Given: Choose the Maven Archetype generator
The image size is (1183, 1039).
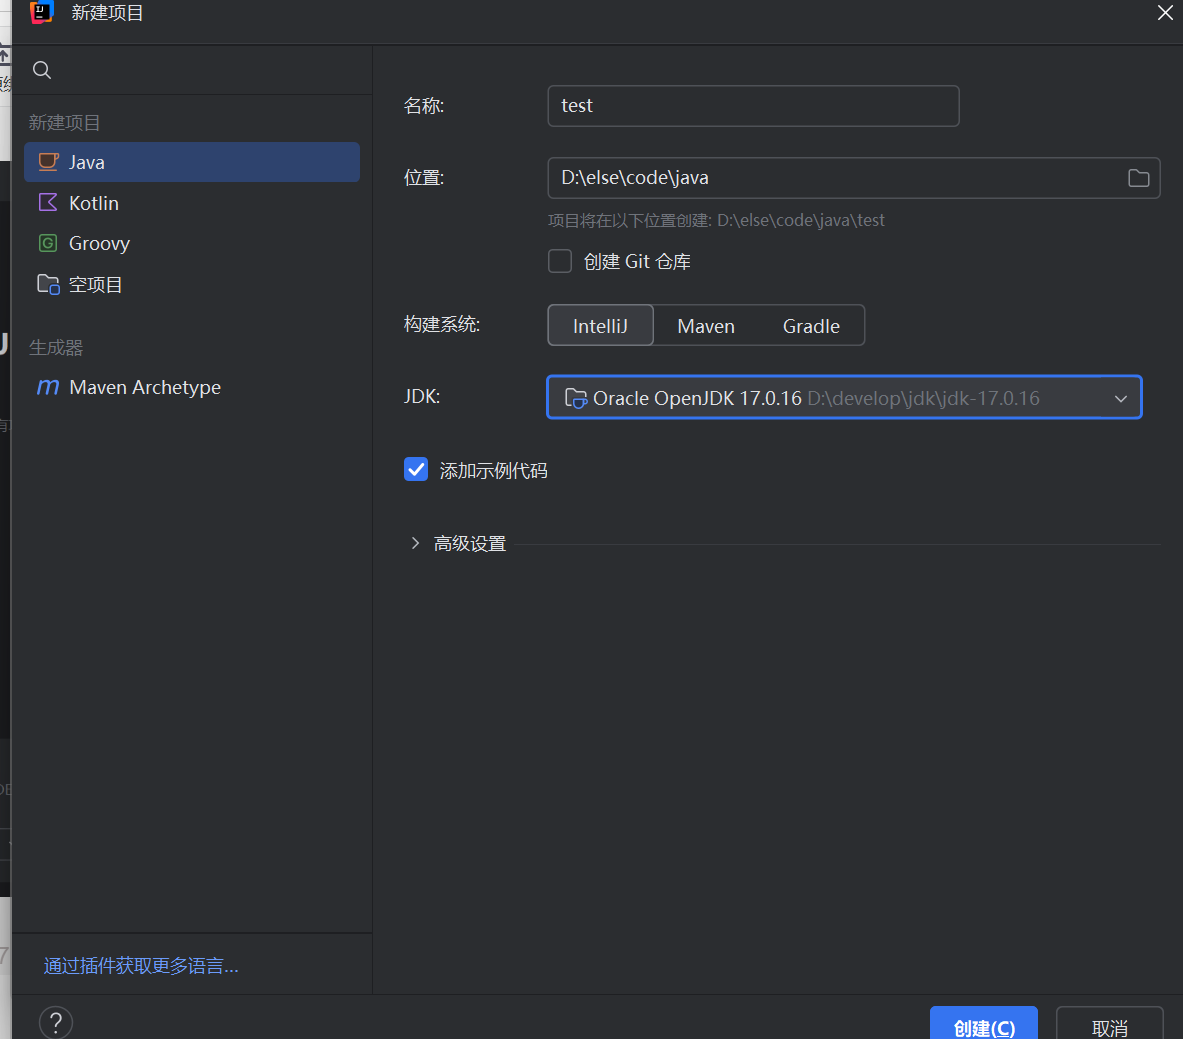Looking at the screenshot, I should pos(192,387).
